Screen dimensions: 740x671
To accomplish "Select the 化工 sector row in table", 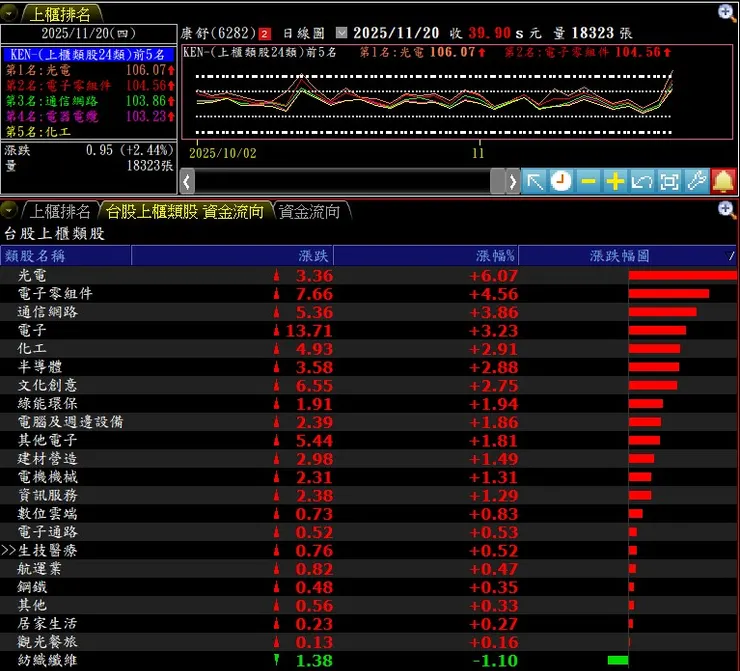I will coord(368,349).
